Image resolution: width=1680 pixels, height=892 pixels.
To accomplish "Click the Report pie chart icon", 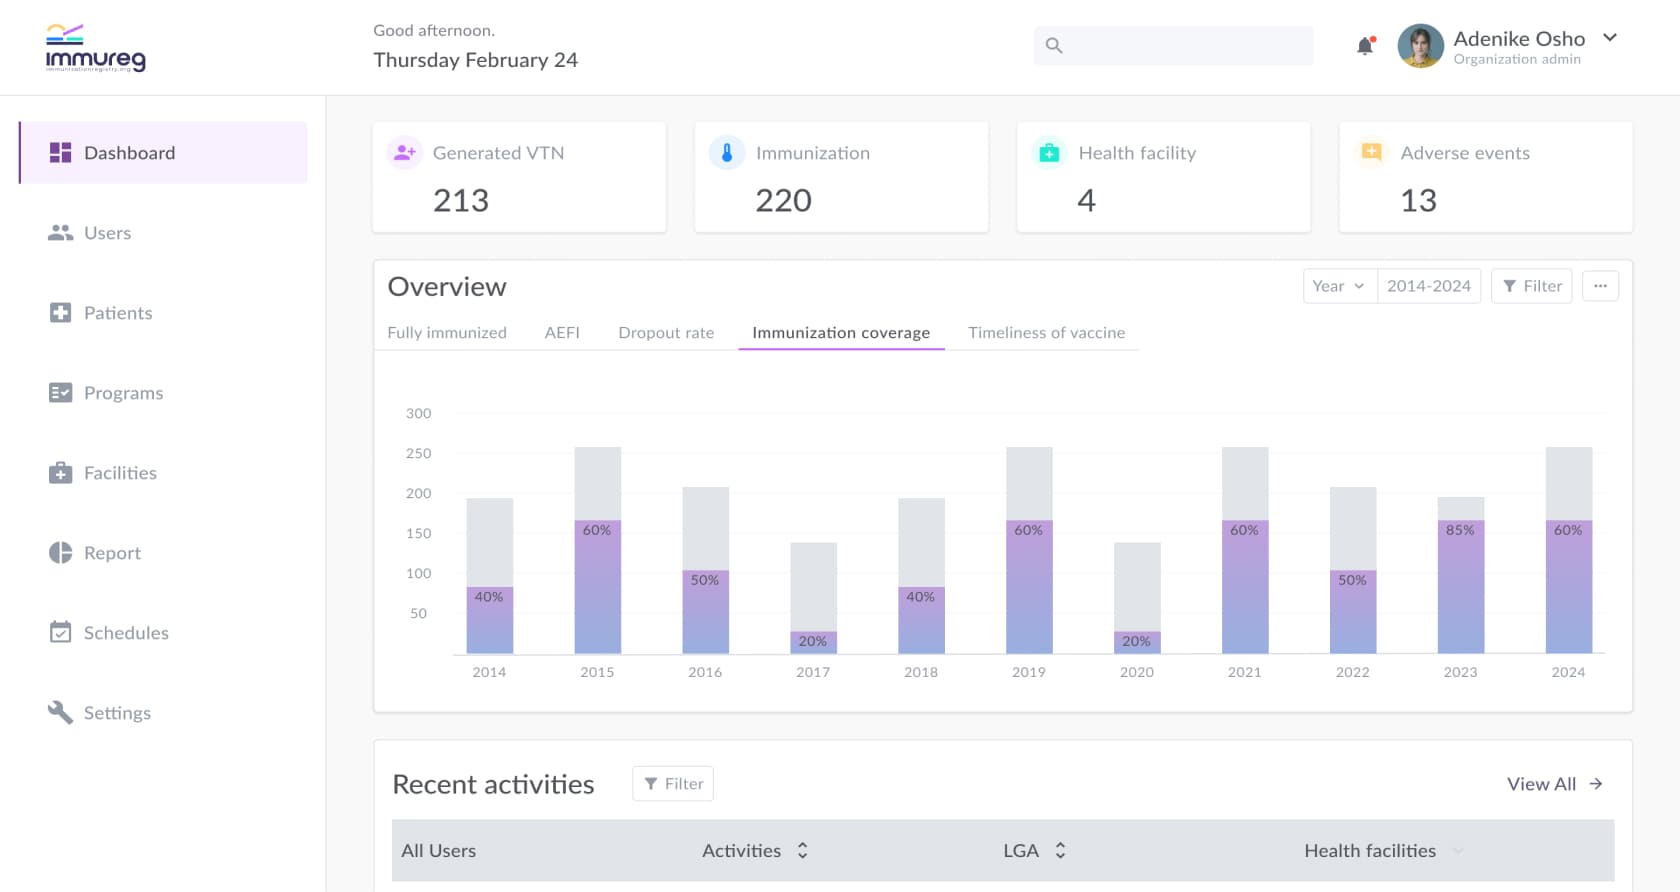I will [x=60, y=553].
